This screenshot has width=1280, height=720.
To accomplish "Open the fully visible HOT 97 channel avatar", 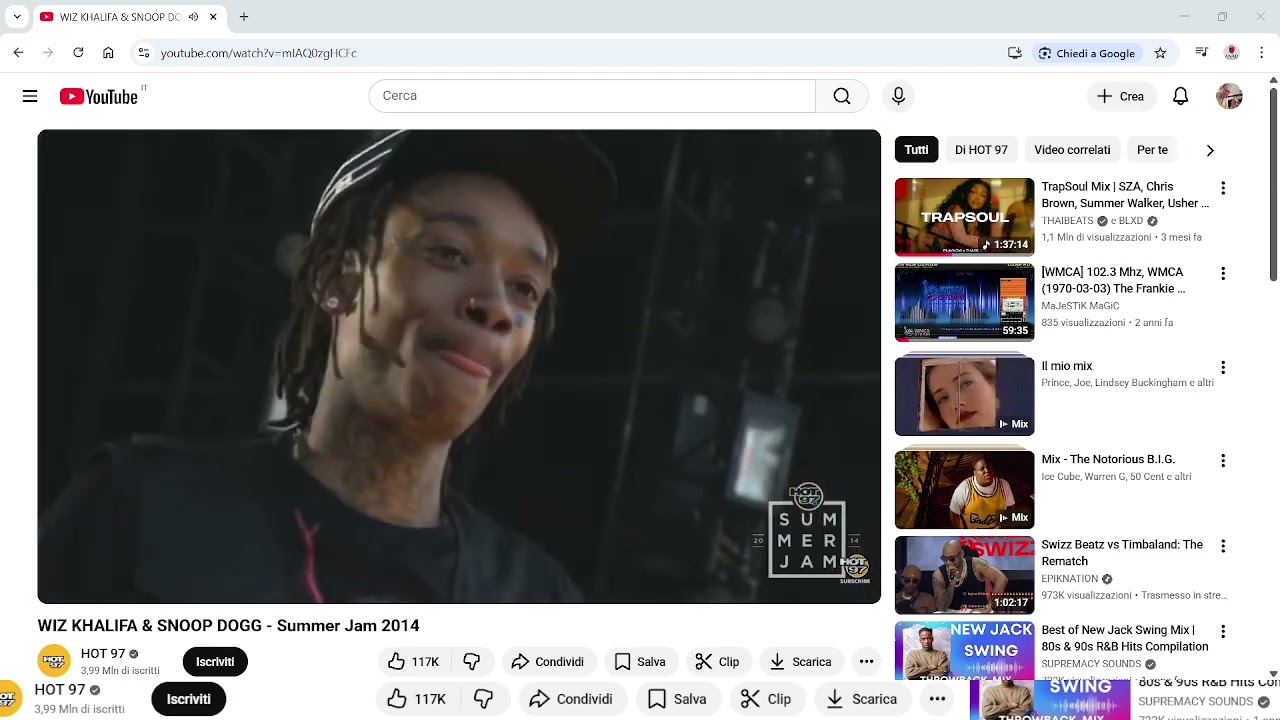I will pos(54,661).
